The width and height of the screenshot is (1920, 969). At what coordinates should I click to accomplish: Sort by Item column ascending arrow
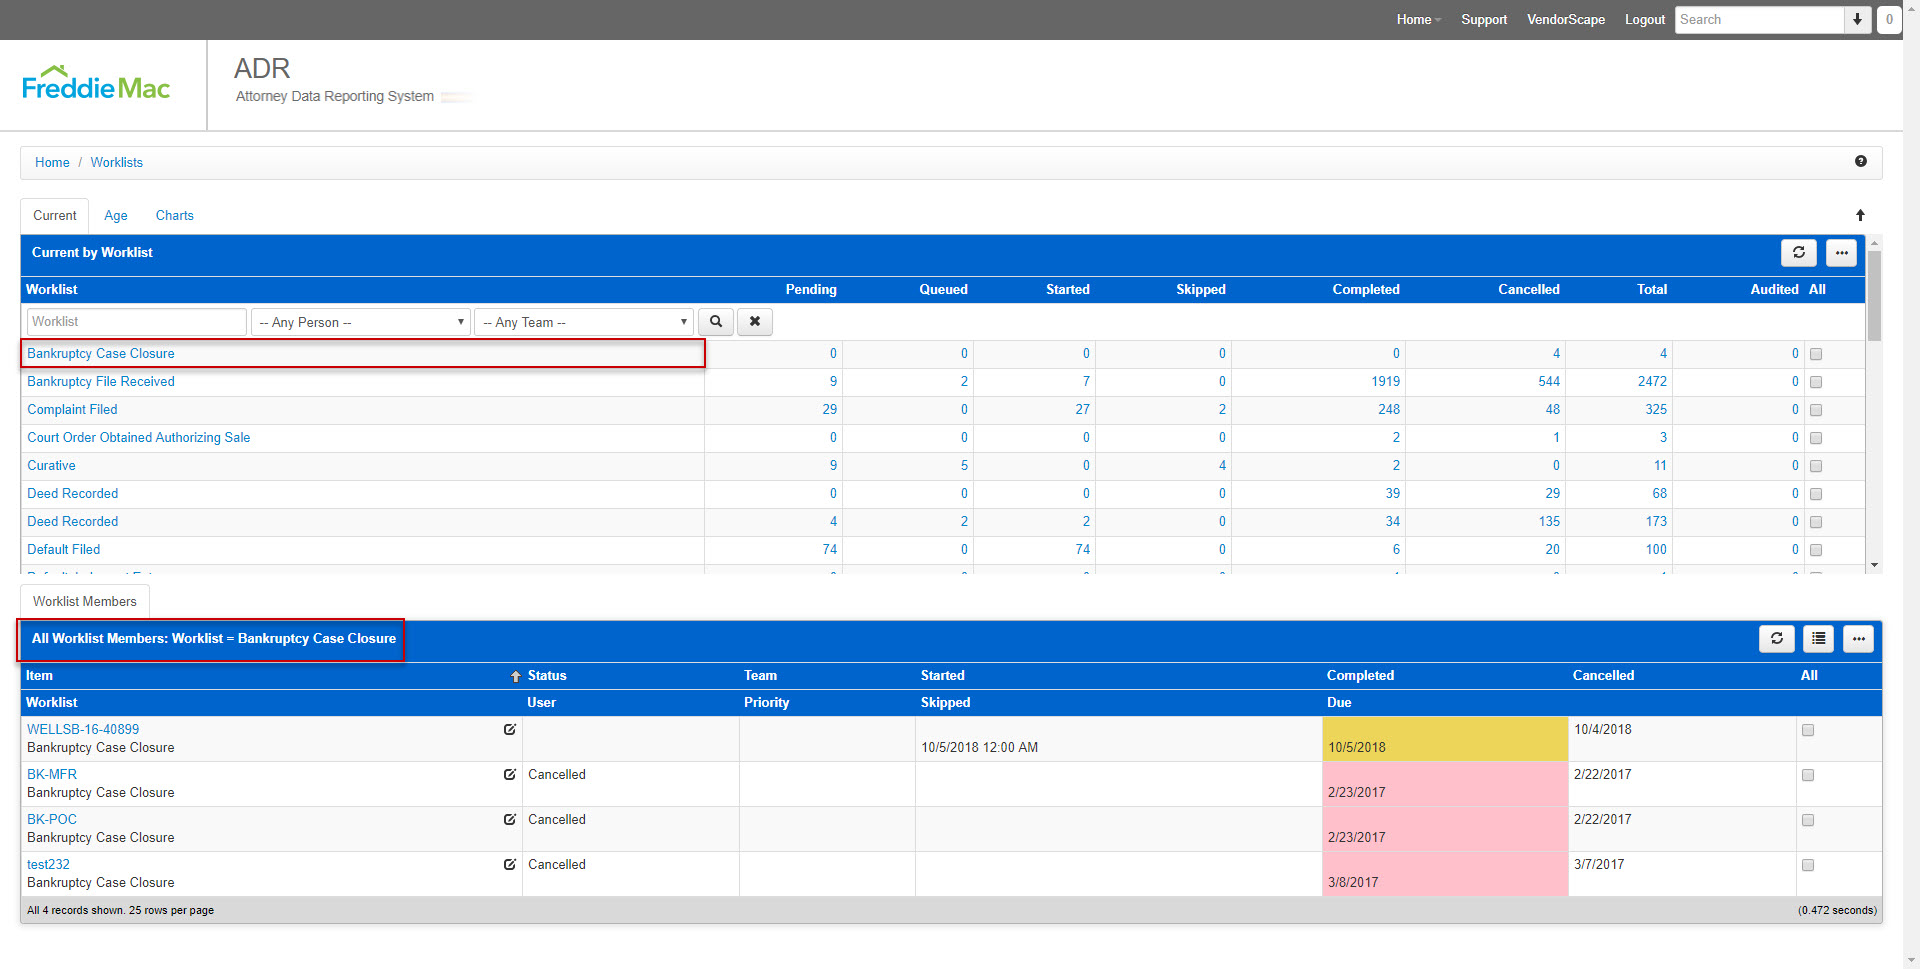click(x=516, y=677)
